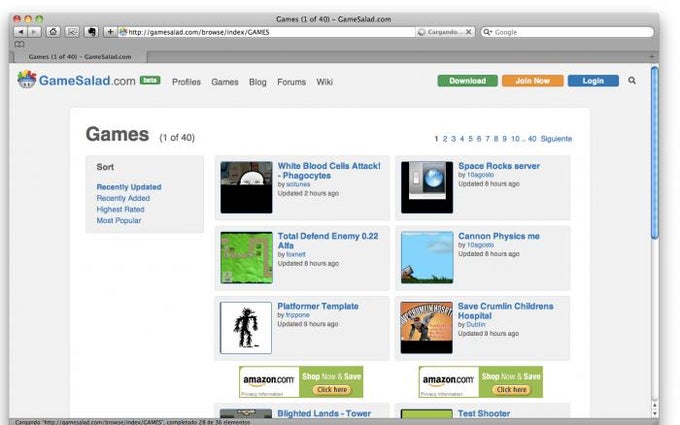Click the GameSalad logo
This screenshot has height=425, width=680.
76,80
